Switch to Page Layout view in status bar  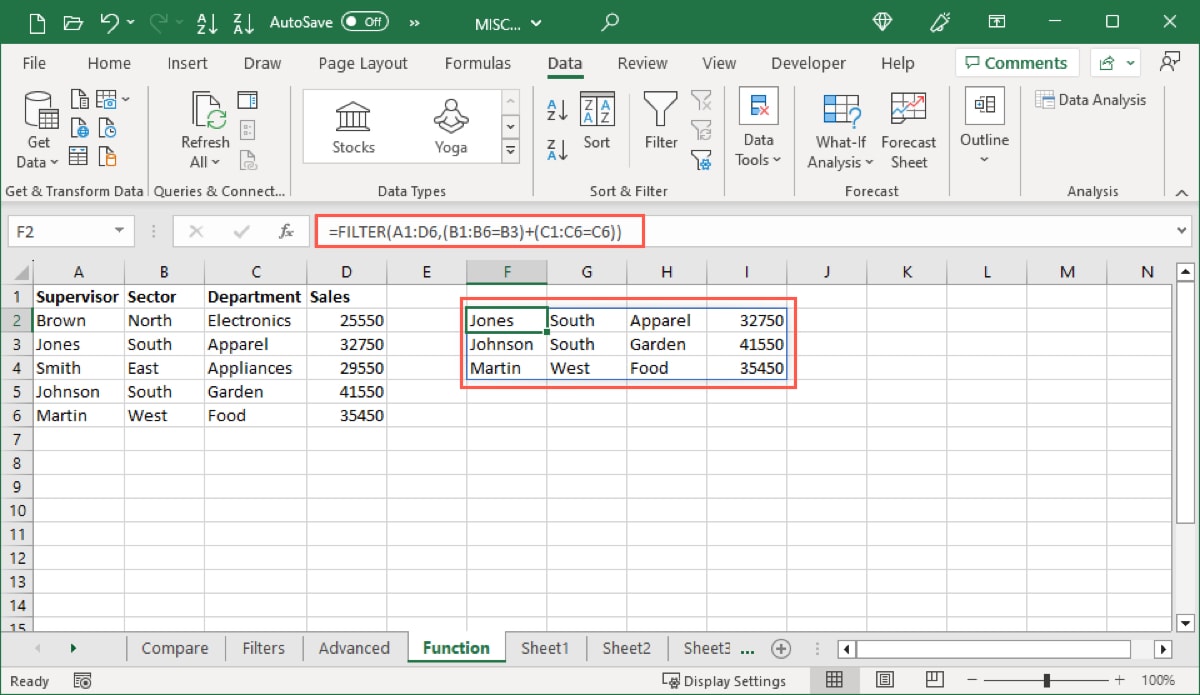click(x=885, y=680)
